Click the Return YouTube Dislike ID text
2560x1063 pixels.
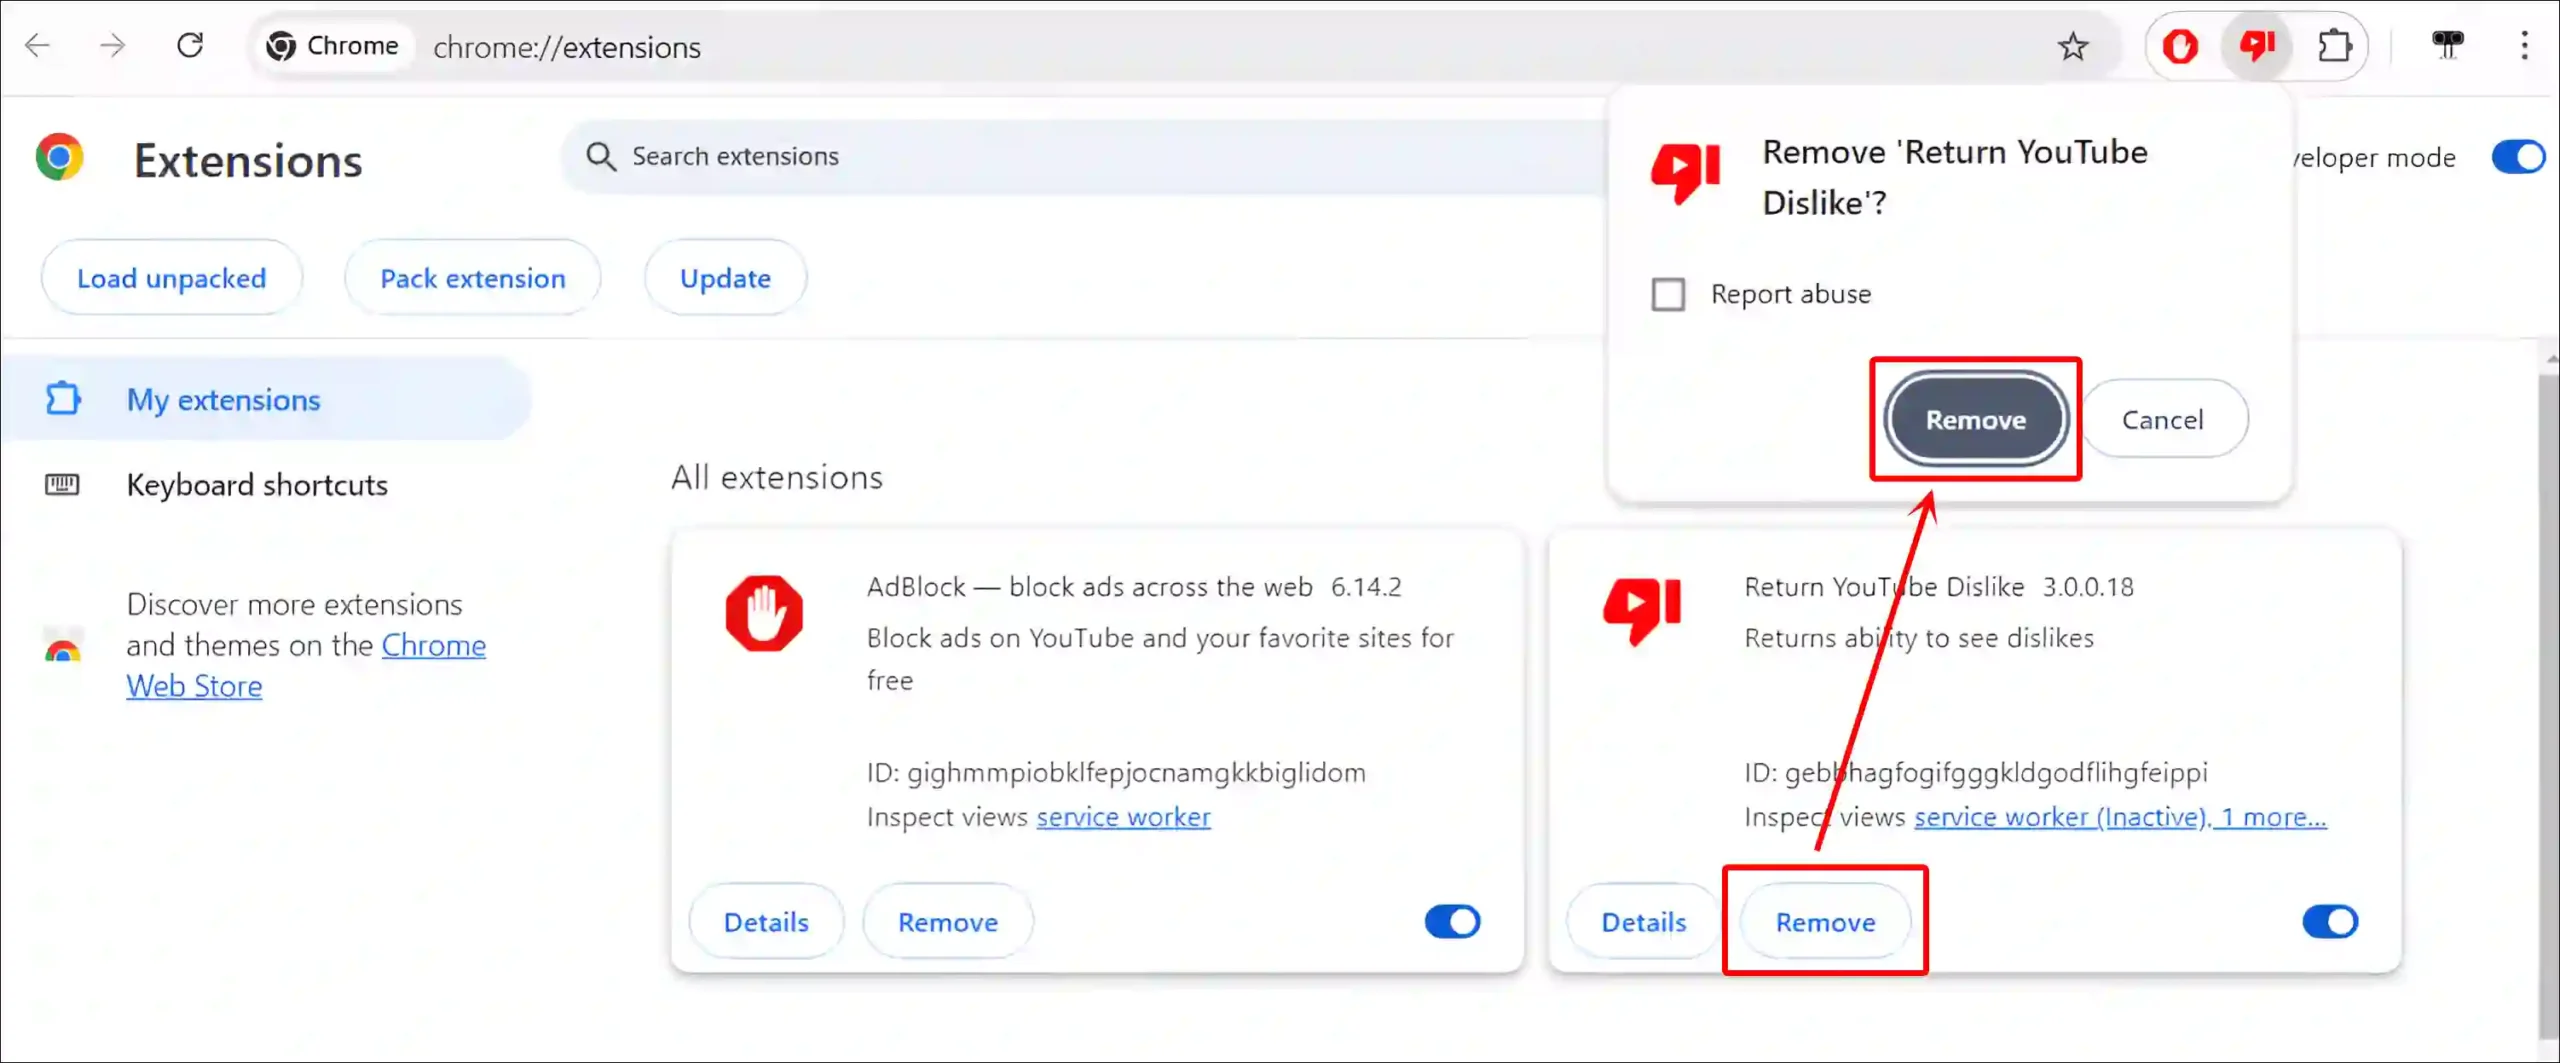(x=1976, y=772)
